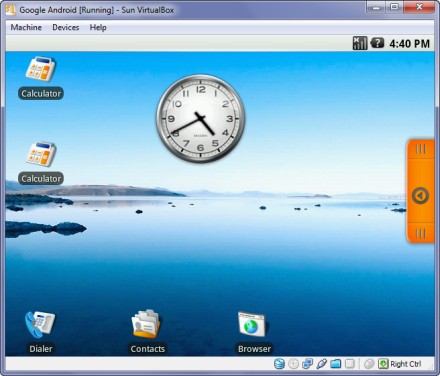Click the CD/DVD drive status icon

[x=293, y=364]
